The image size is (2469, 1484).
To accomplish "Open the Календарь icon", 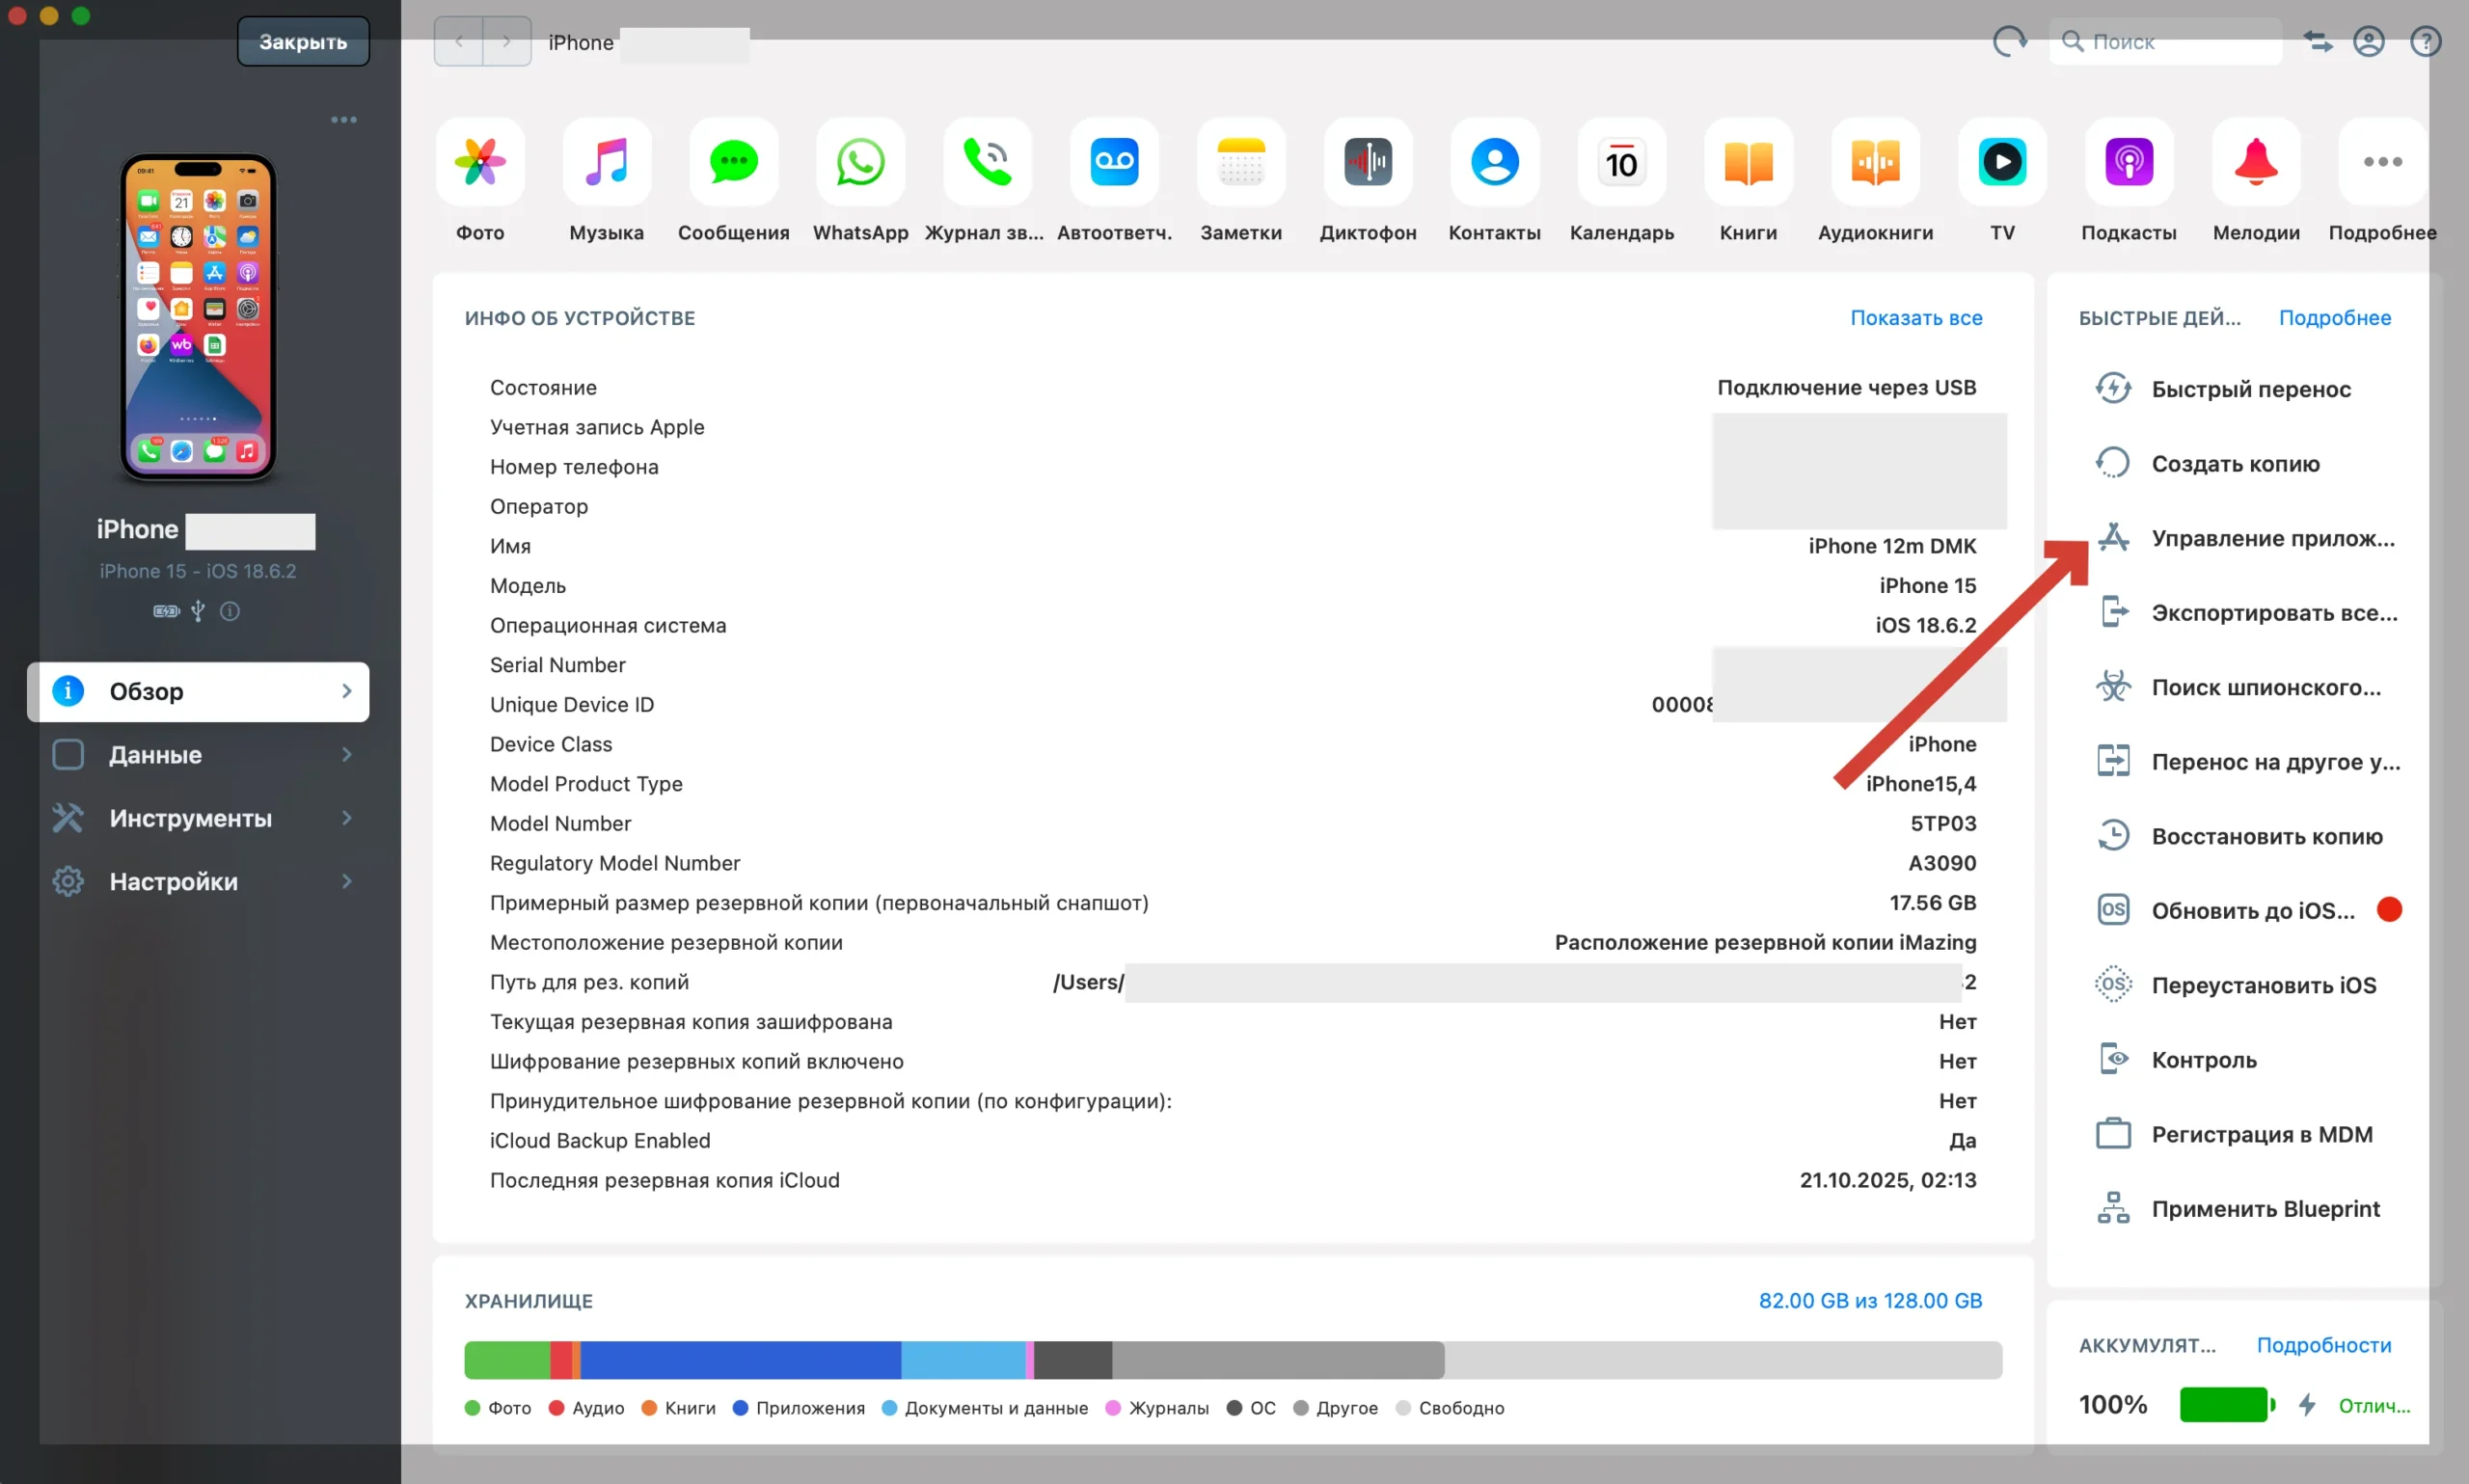I will [1622, 162].
